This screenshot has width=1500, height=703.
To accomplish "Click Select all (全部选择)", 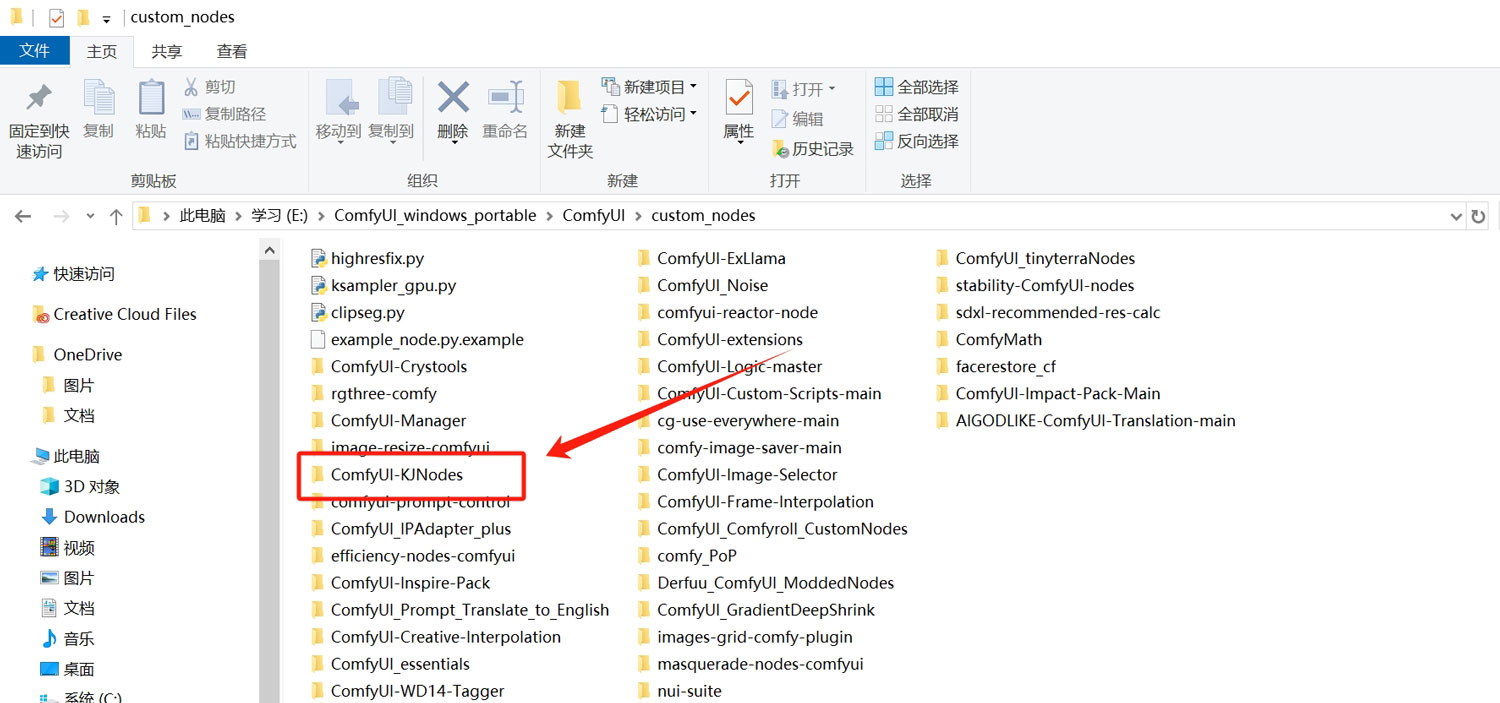I will 917,87.
